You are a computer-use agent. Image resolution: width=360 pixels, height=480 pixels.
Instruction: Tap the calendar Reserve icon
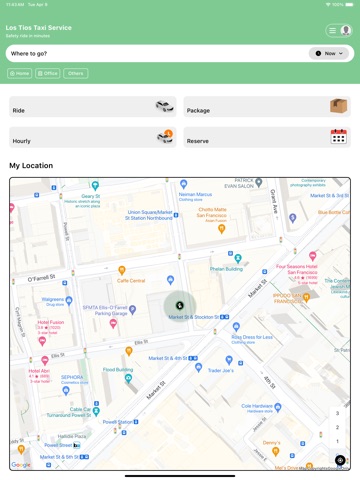[339, 136]
